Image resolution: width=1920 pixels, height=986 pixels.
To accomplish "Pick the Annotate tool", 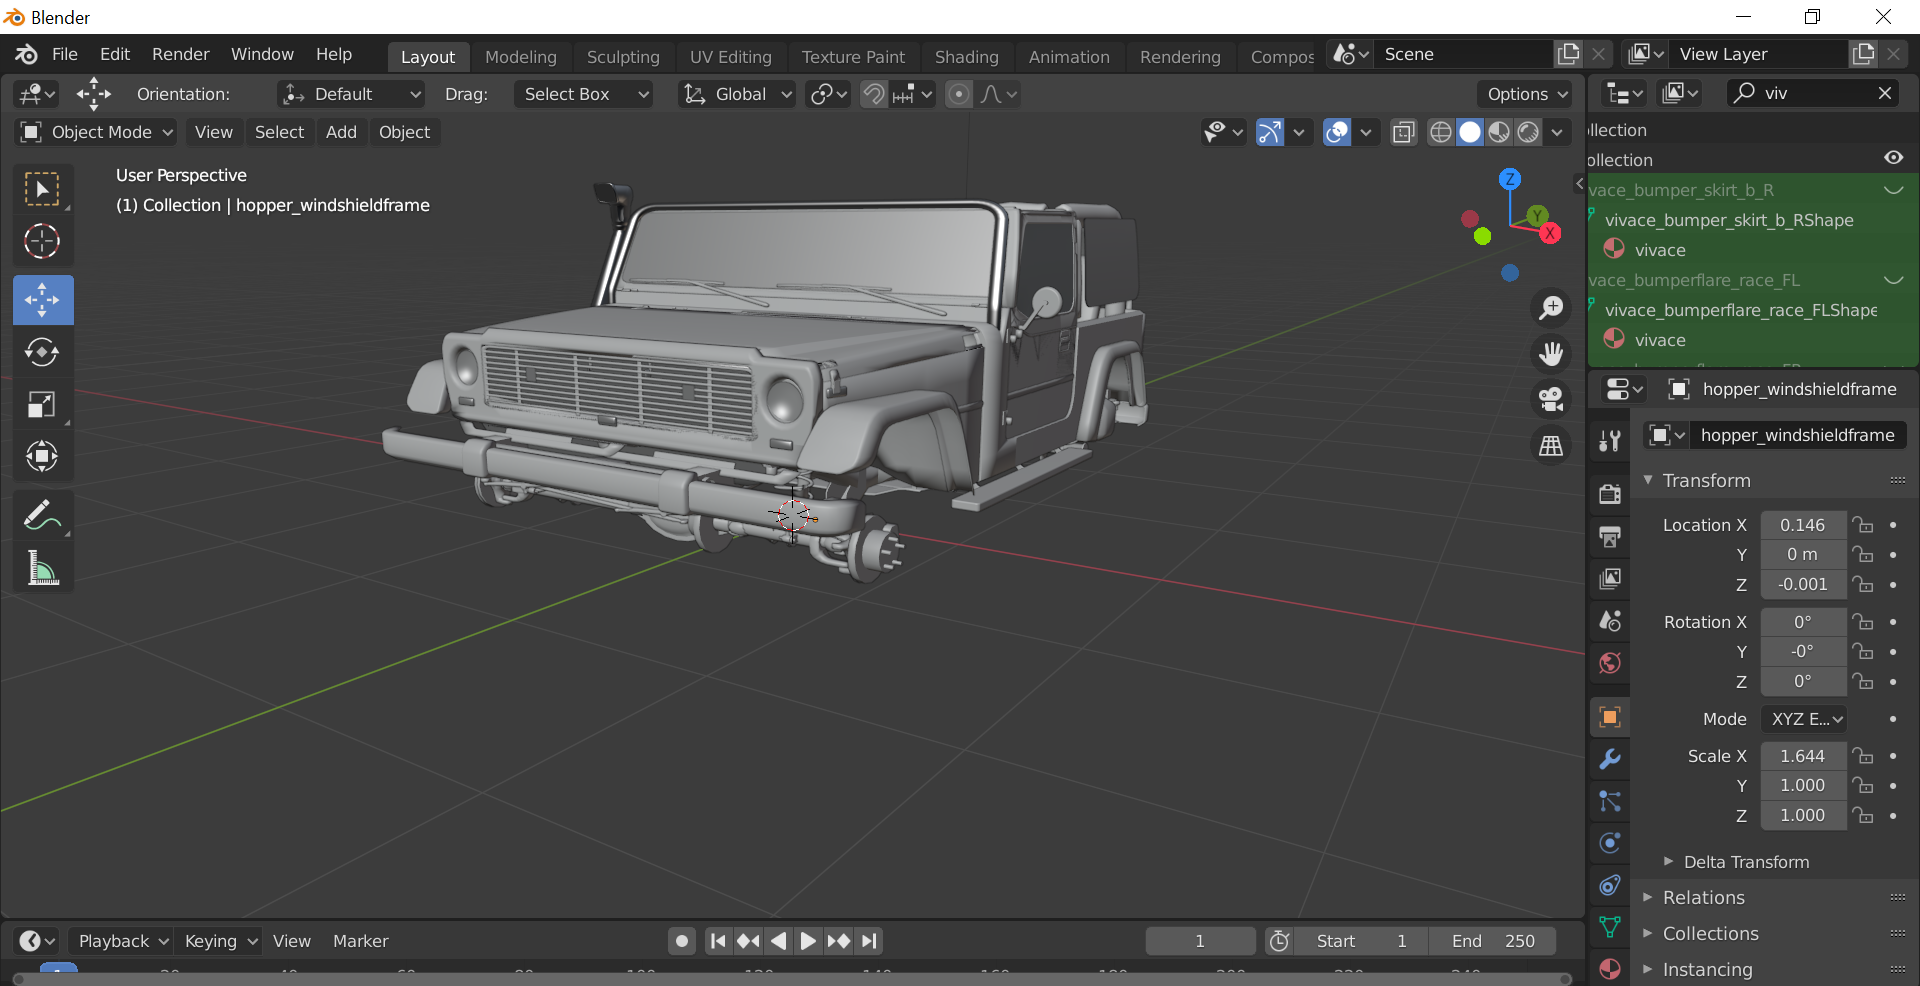I will (42, 516).
